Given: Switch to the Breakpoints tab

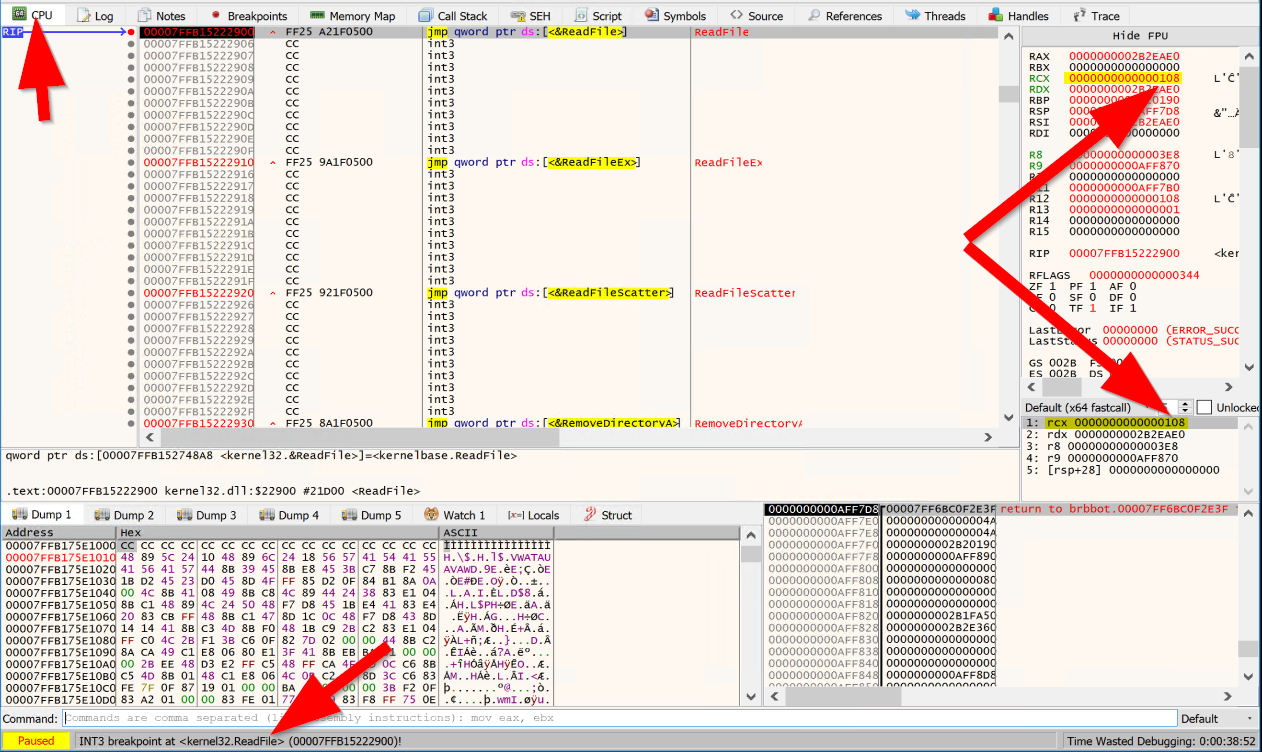Looking at the screenshot, I should (248, 16).
